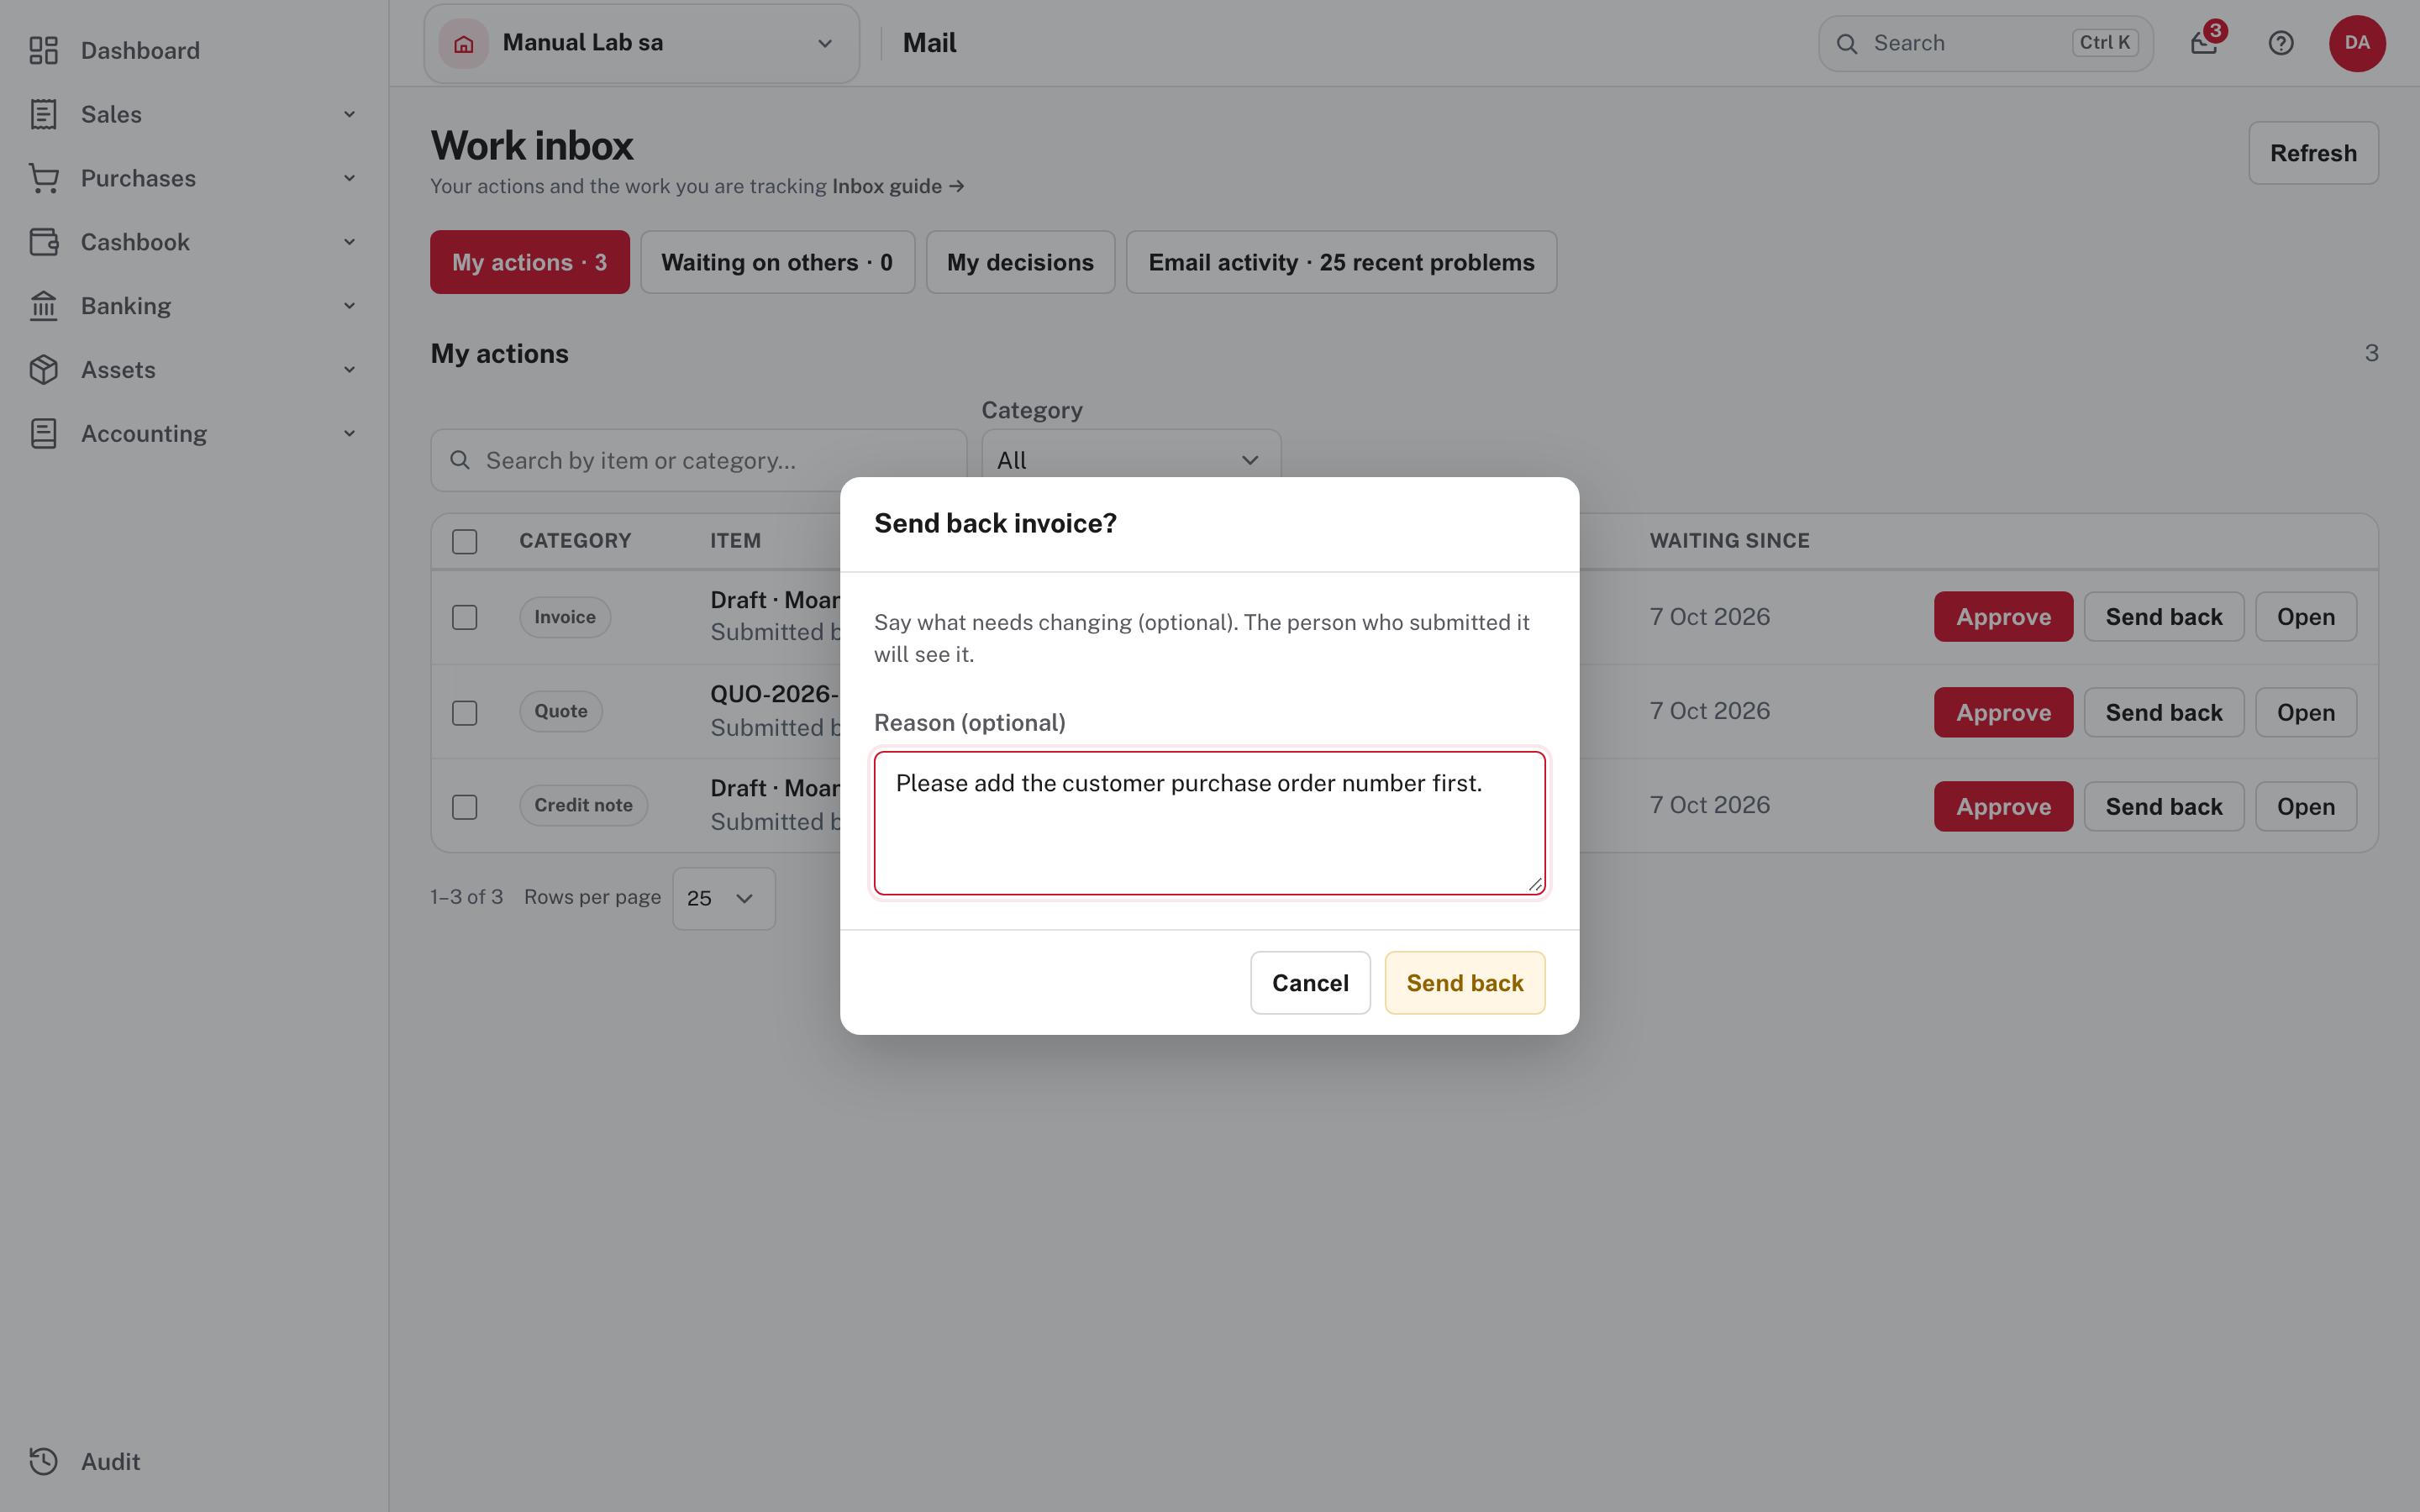The height and width of the screenshot is (1512, 2420).
Task: Open the DA user avatar
Action: click(x=2357, y=43)
